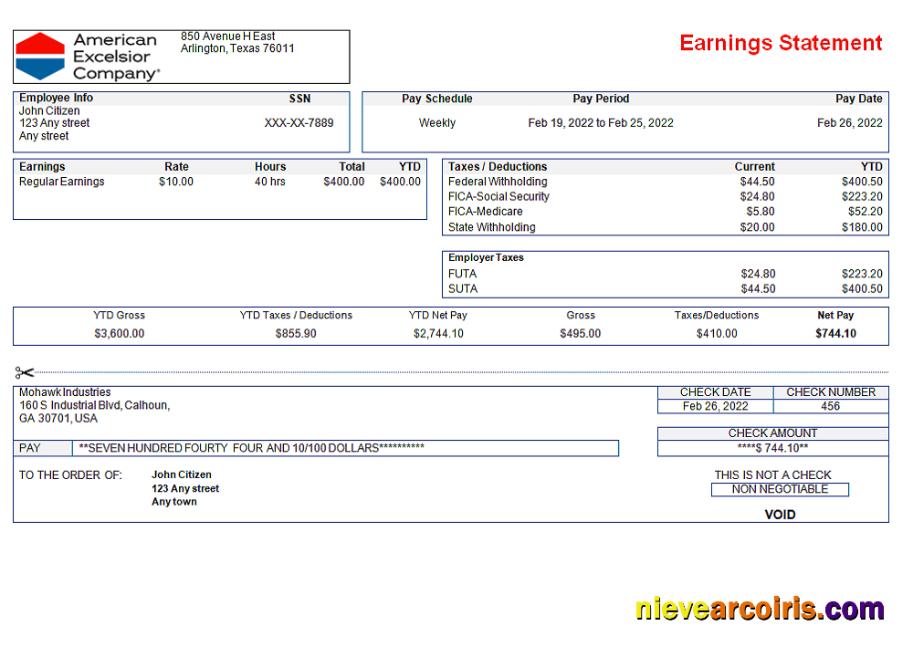Click the SUTA YTD amount $400.50
Image resolution: width=913 pixels, height=657 pixels.
[x=862, y=289]
